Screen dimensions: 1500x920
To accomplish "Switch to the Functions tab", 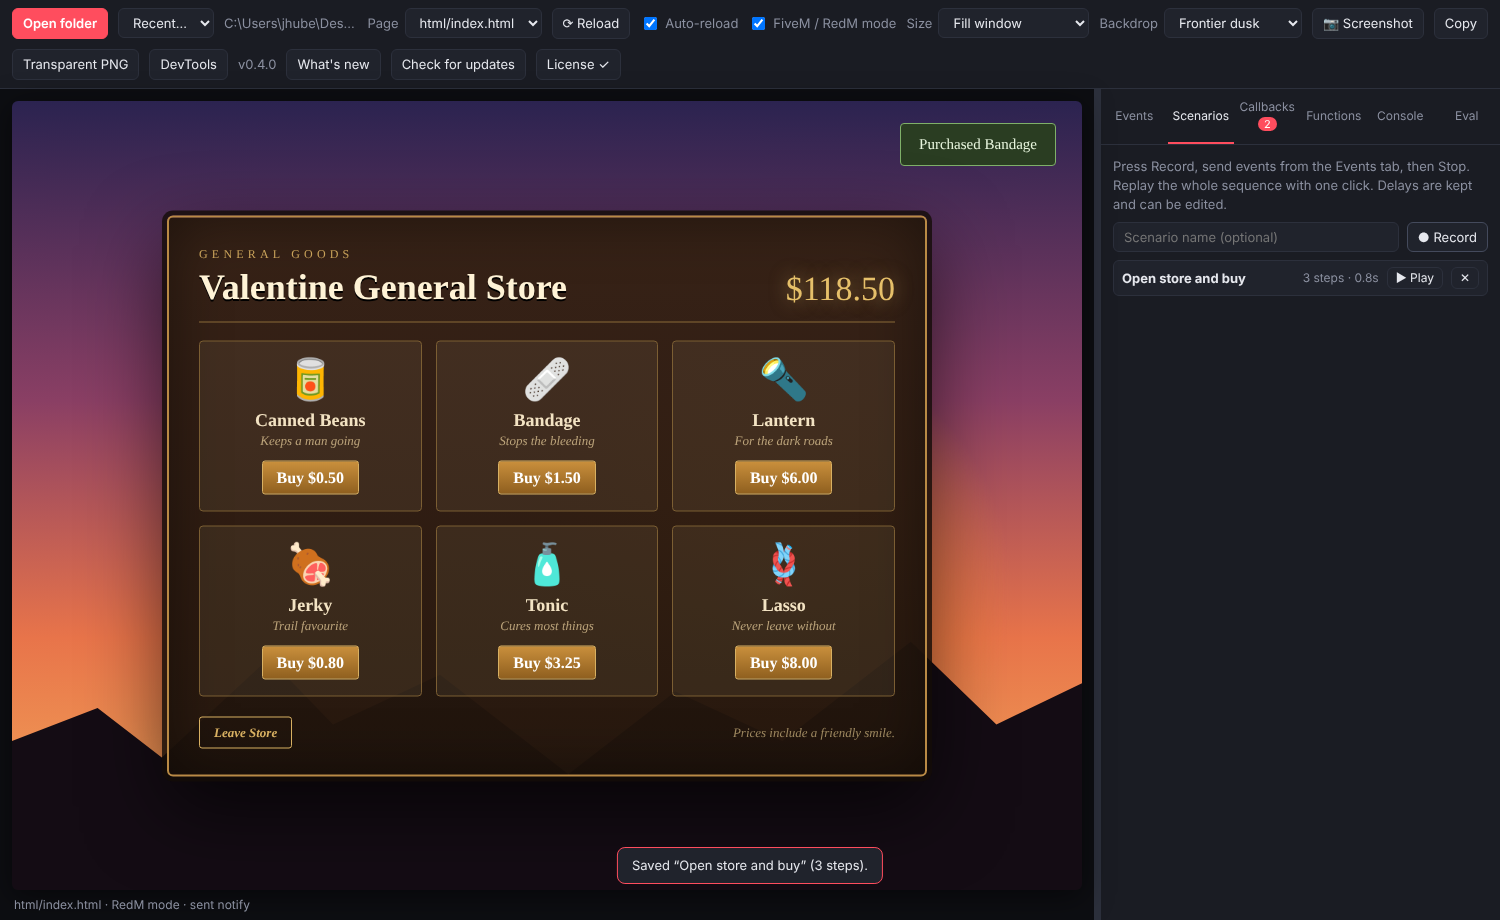I will tap(1334, 116).
